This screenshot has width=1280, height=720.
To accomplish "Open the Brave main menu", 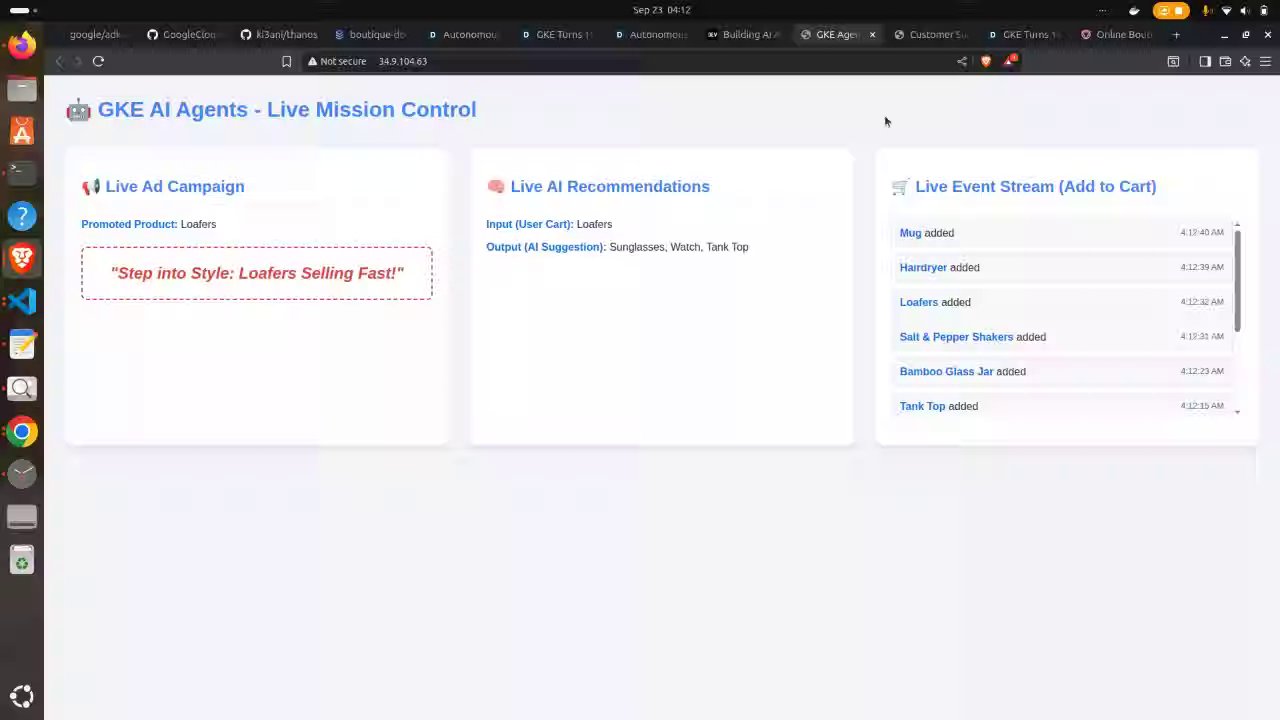I will [x=1265, y=61].
